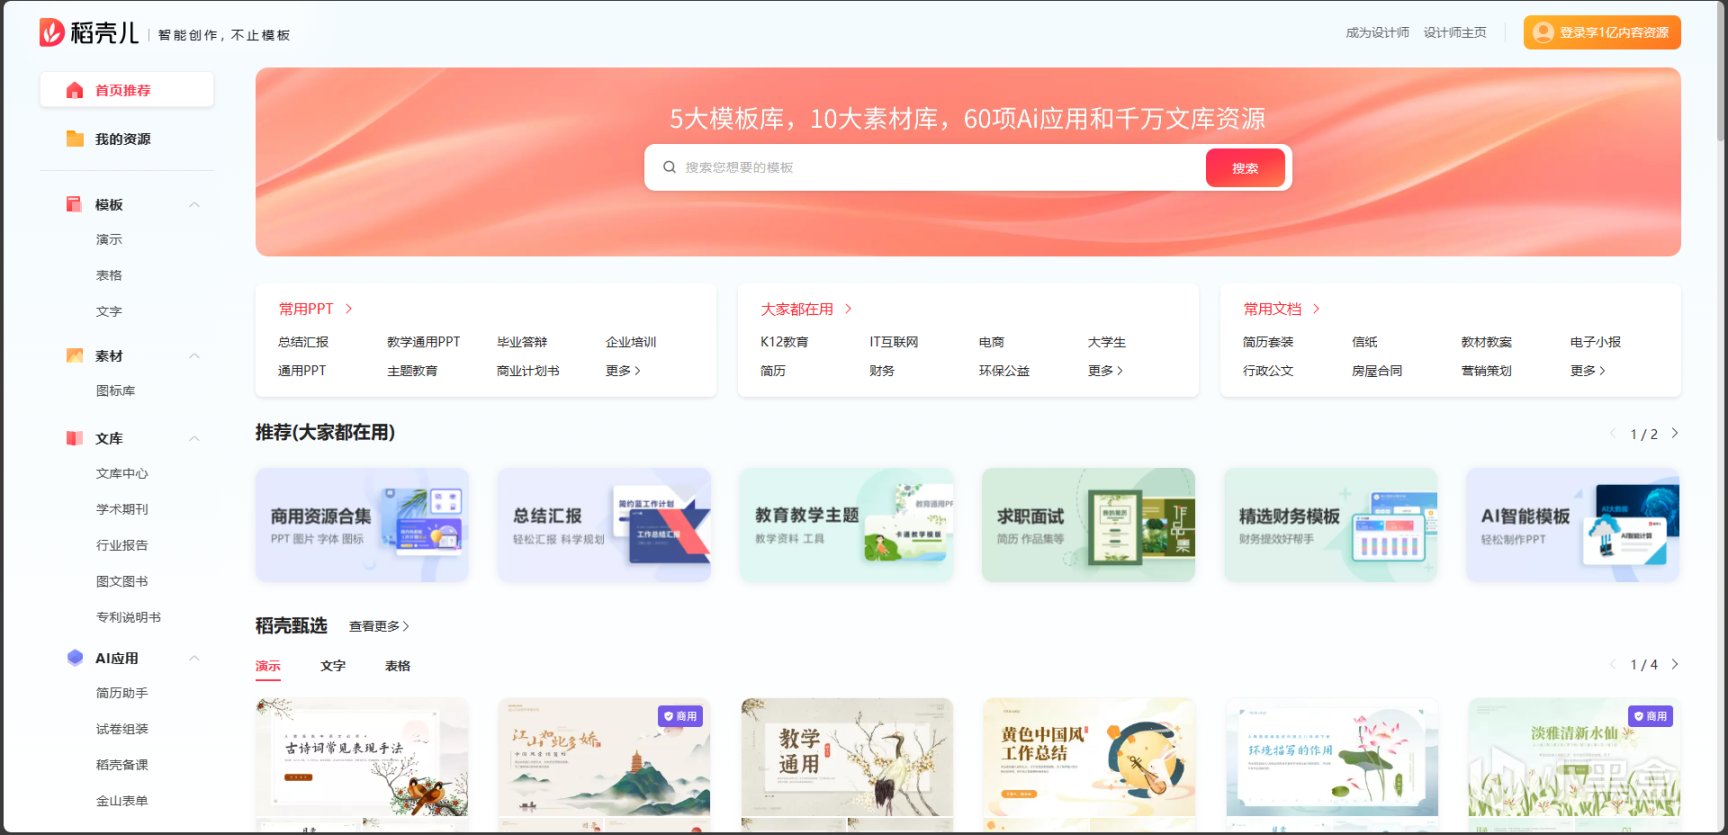Go to next page of 稻壳甄选
1728x835 pixels.
(1675, 664)
